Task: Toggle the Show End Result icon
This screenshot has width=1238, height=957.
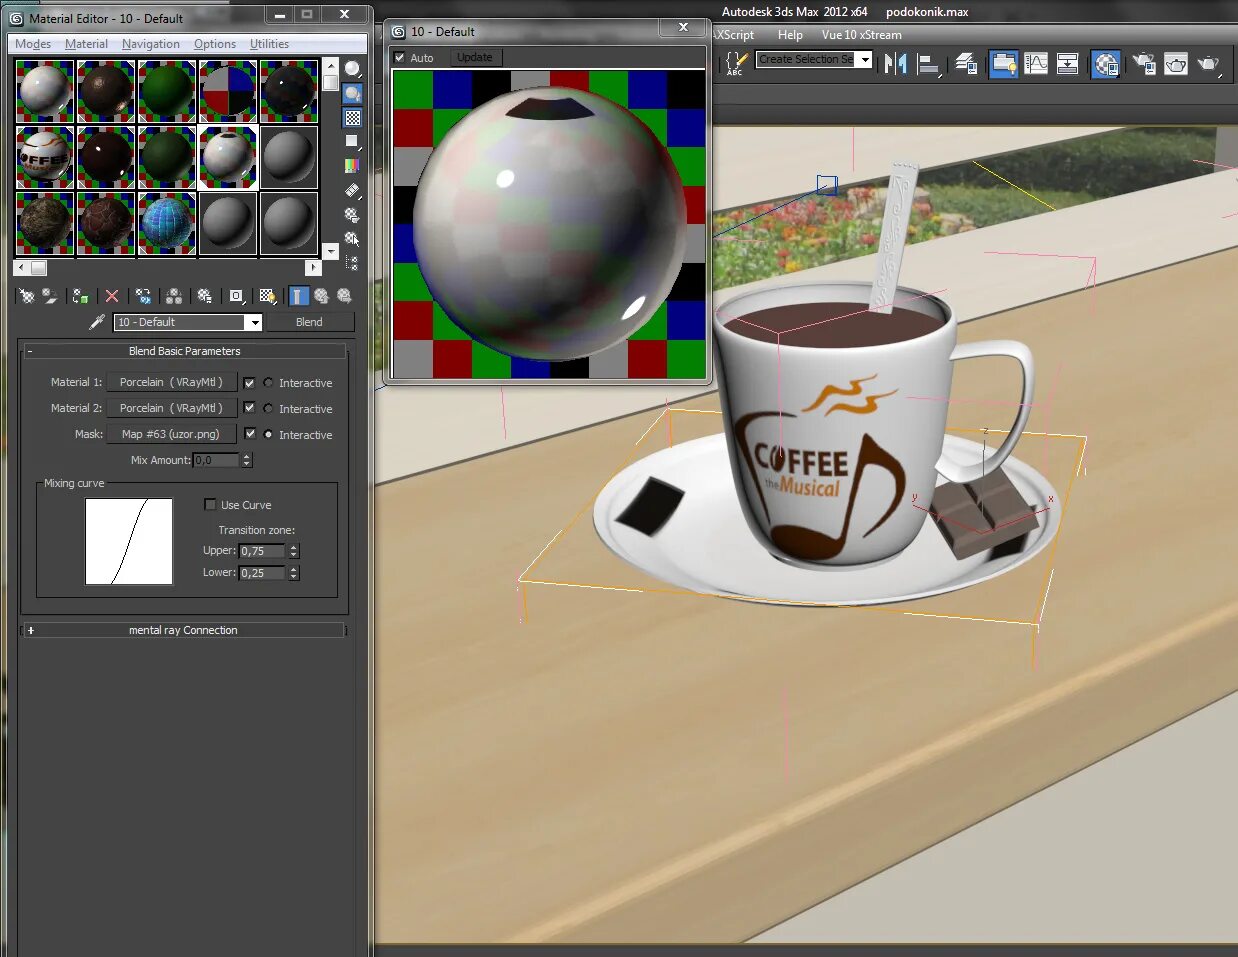Action: point(299,296)
